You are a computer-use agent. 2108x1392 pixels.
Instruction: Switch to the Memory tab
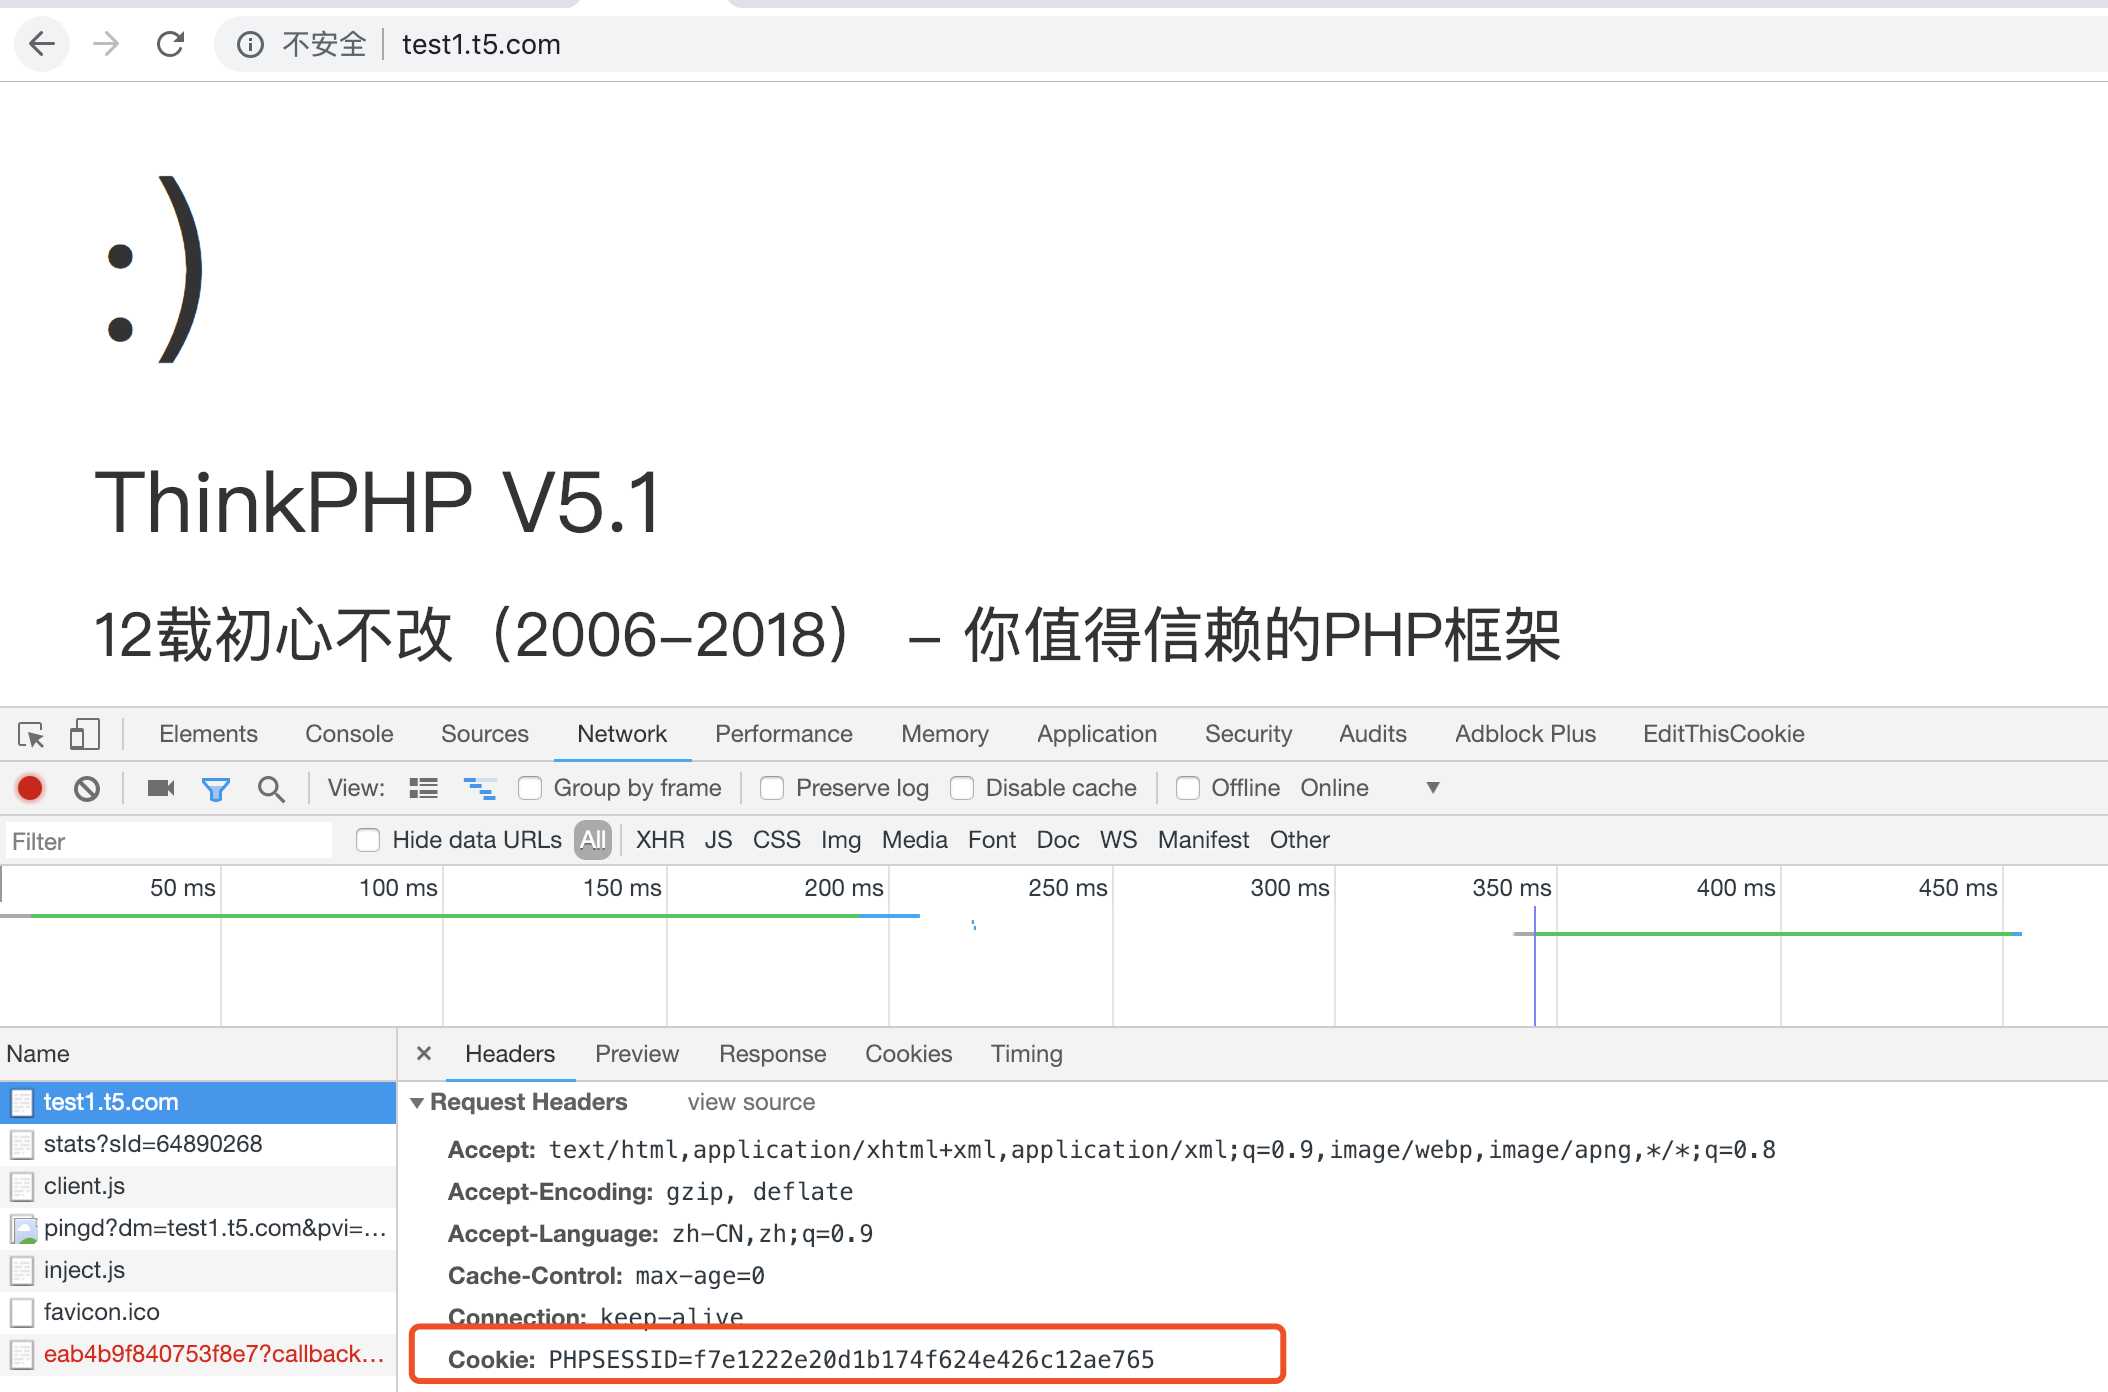pos(945,735)
